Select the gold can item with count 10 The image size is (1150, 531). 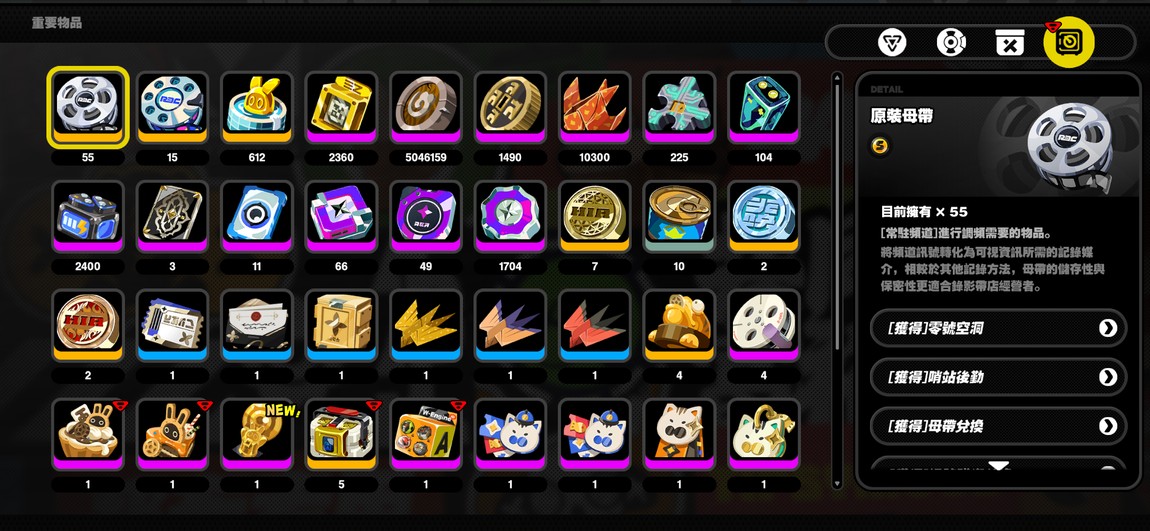tap(679, 216)
